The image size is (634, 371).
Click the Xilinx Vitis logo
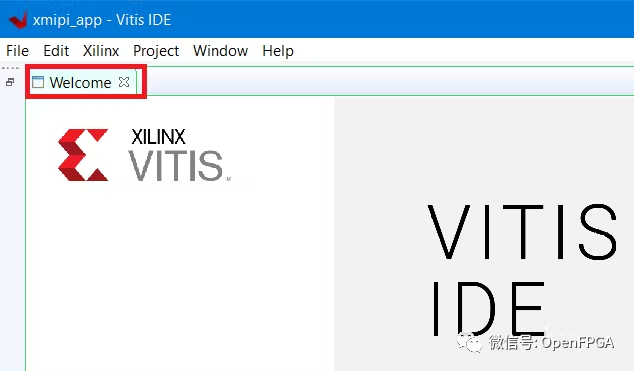[x=144, y=155]
